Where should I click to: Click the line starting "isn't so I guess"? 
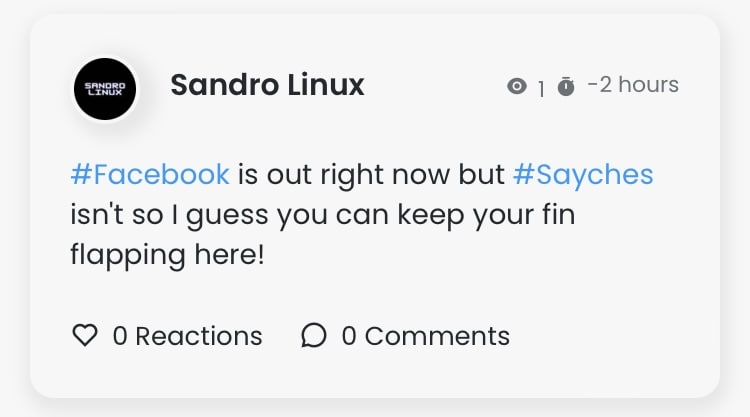click(x=322, y=214)
